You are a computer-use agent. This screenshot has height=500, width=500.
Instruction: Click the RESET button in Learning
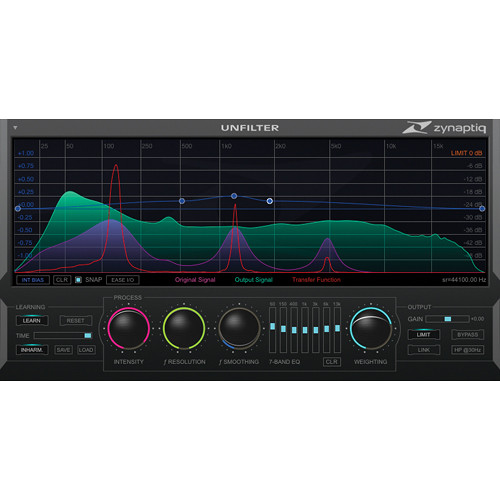pos(76,321)
